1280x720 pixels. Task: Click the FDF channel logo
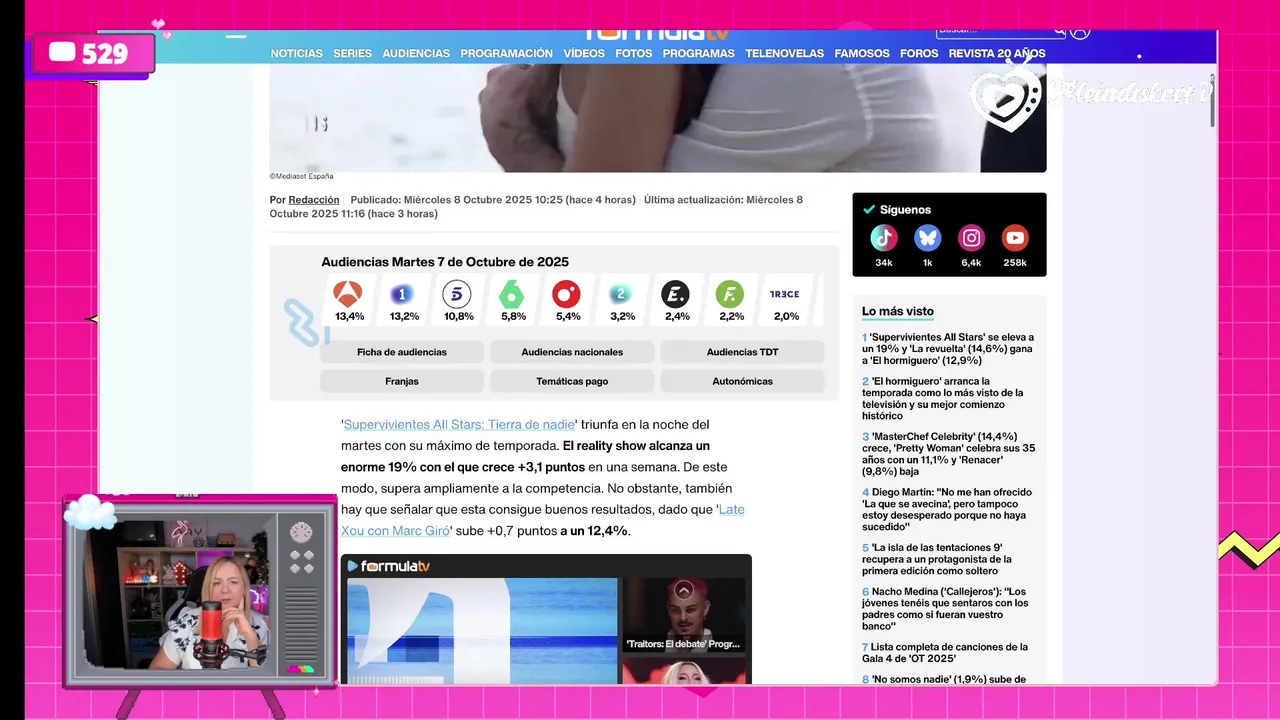click(x=730, y=294)
